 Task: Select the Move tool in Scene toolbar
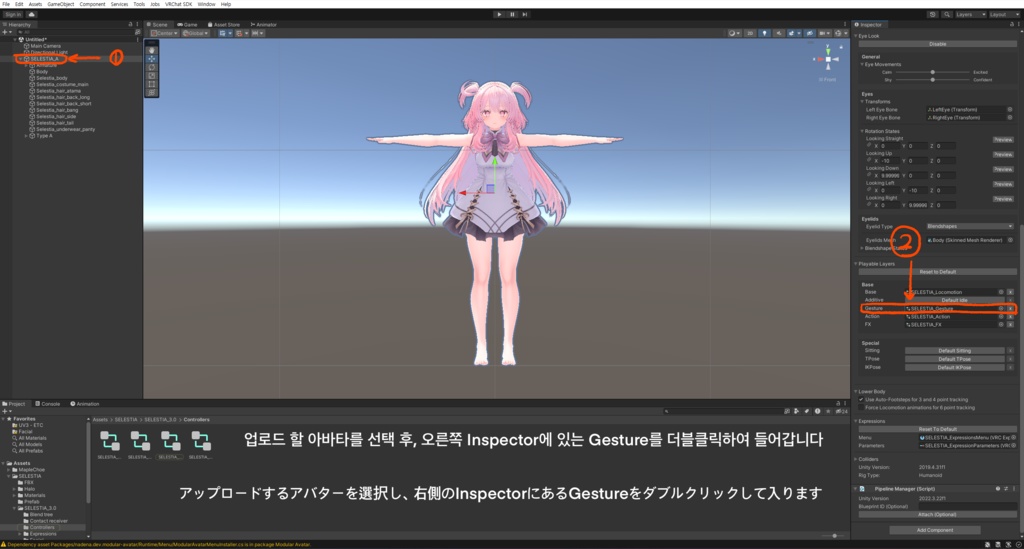(x=152, y=59)
